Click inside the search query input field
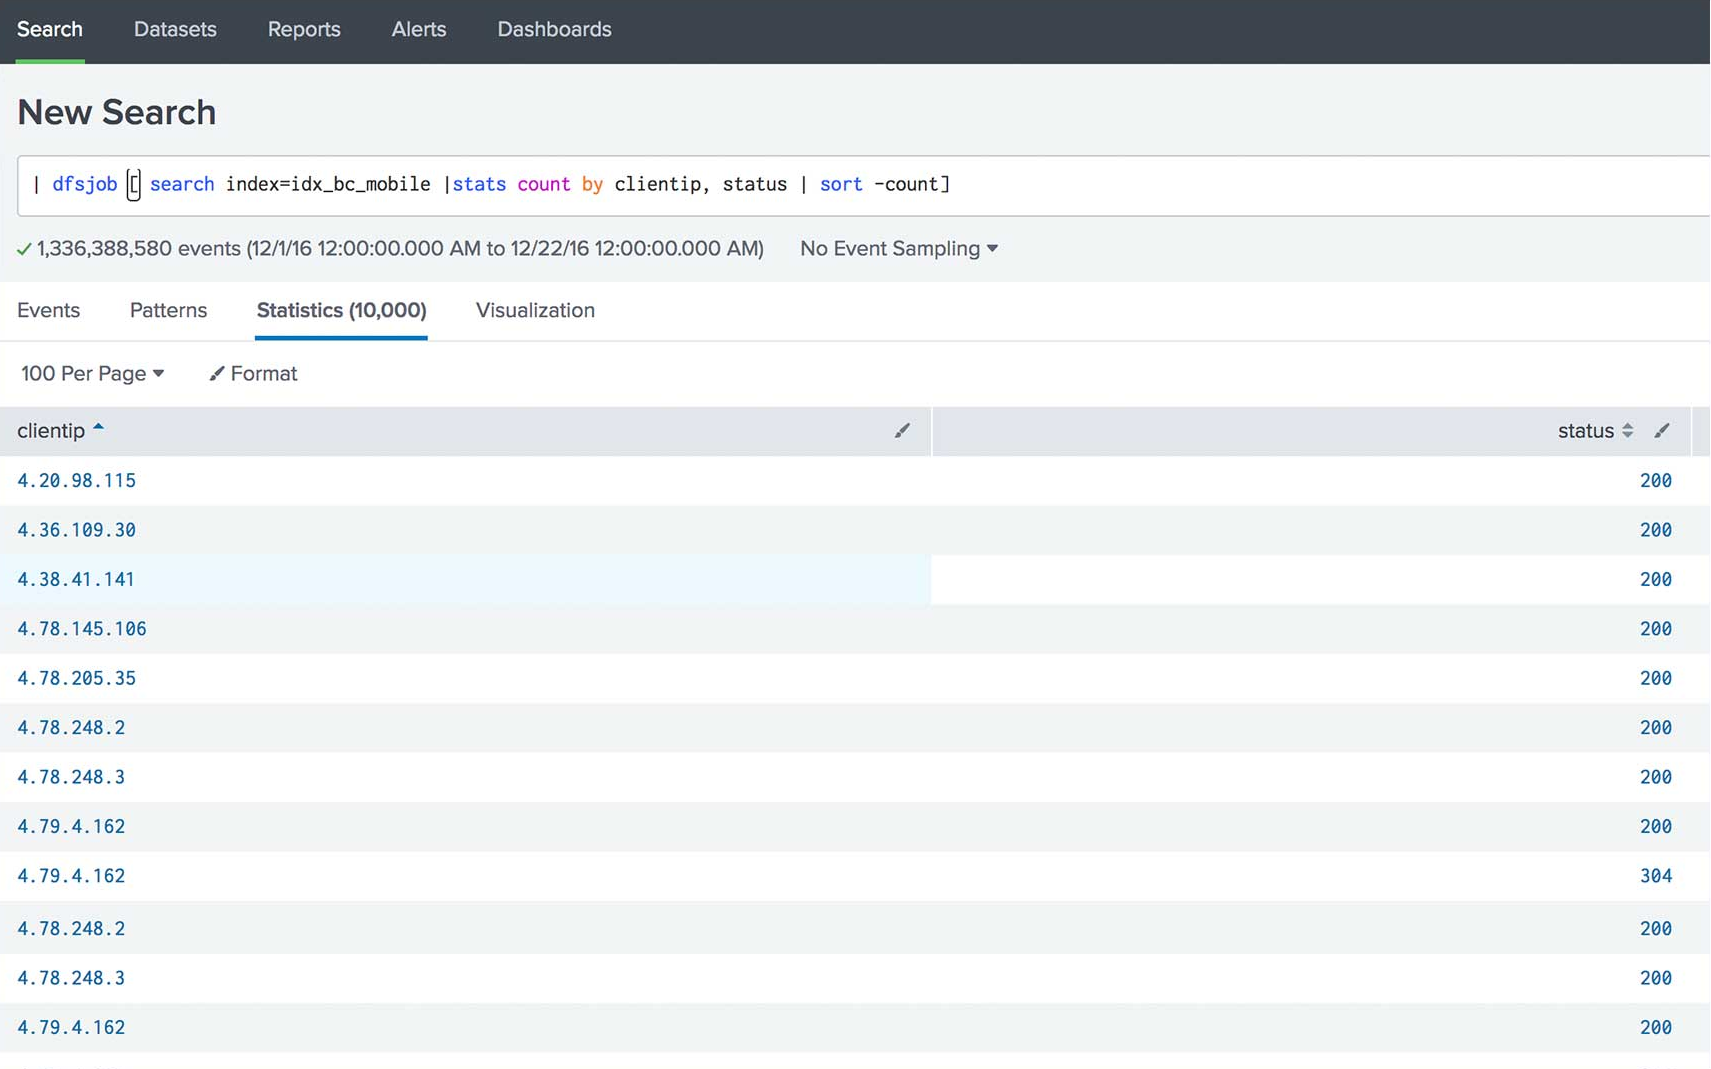The height and width of the screenshot is (1069, 1711). (x=863, y=185)
